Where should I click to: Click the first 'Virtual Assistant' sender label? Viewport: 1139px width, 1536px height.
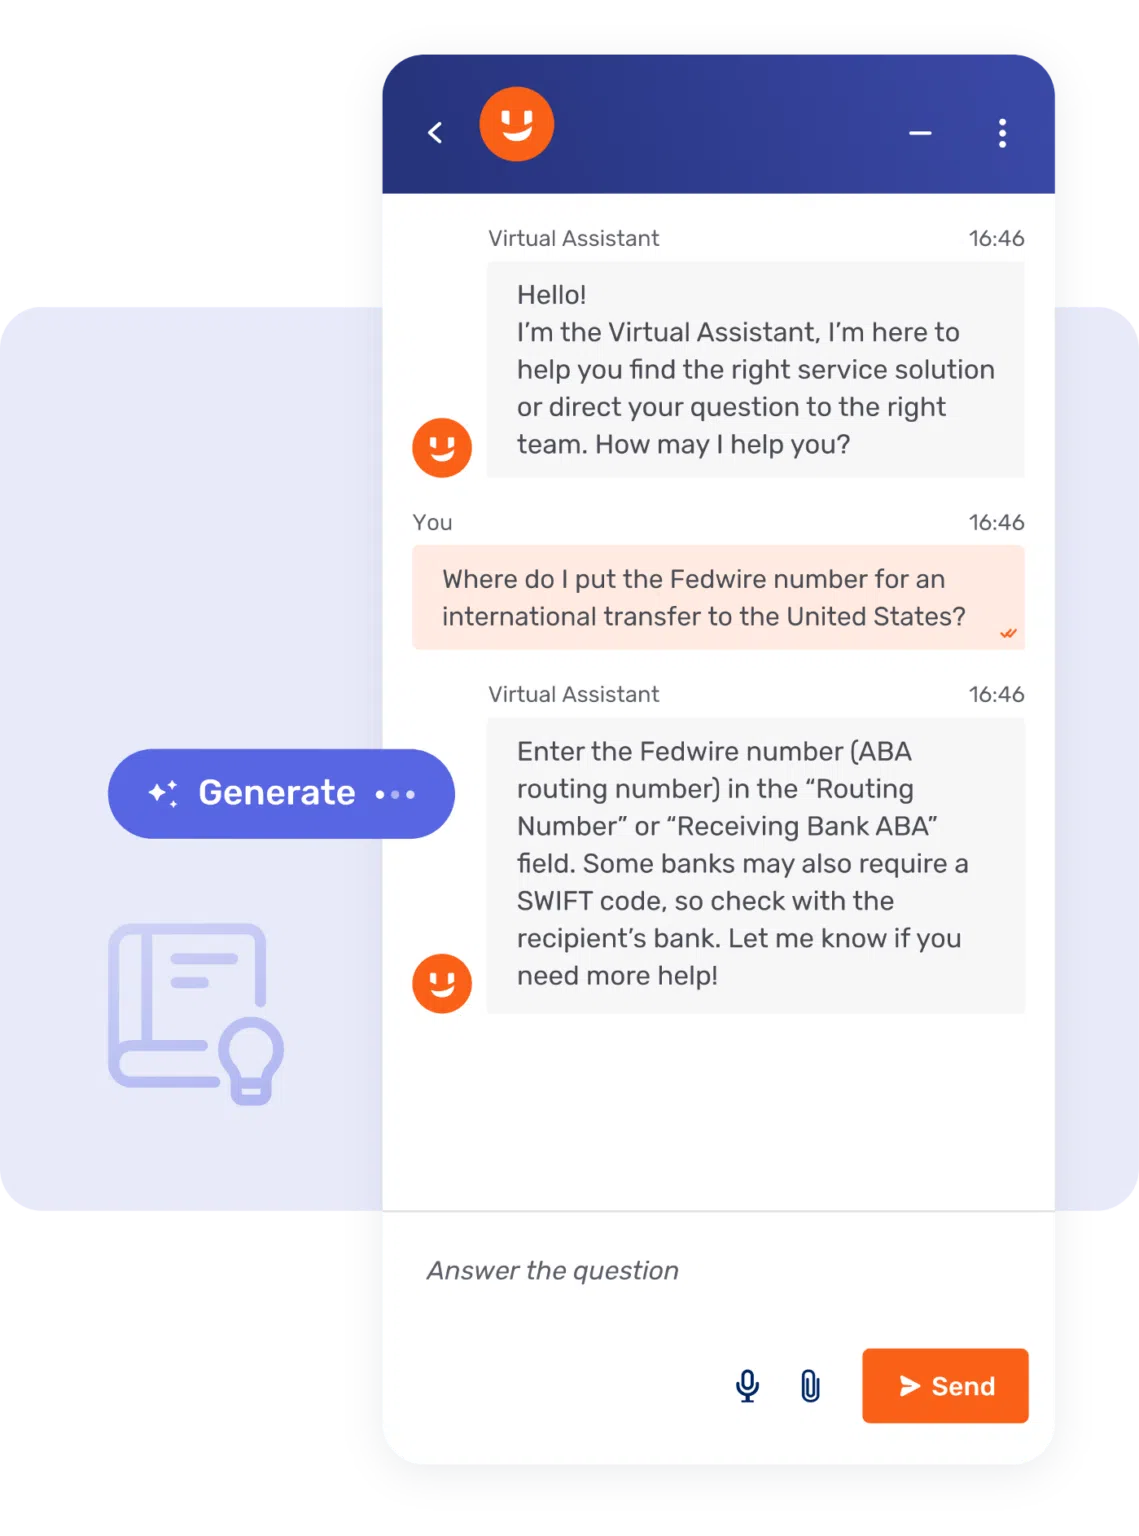click(x=573, y=238)
